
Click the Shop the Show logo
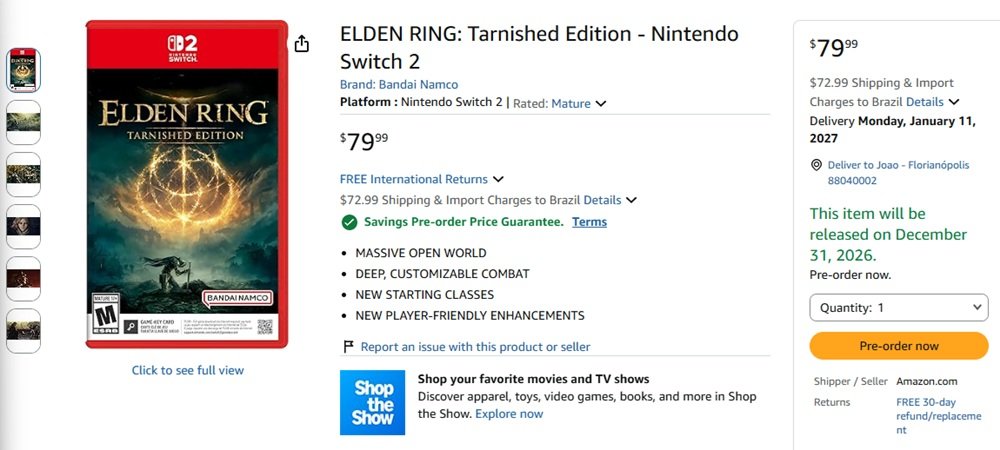(x=372, y=403)
